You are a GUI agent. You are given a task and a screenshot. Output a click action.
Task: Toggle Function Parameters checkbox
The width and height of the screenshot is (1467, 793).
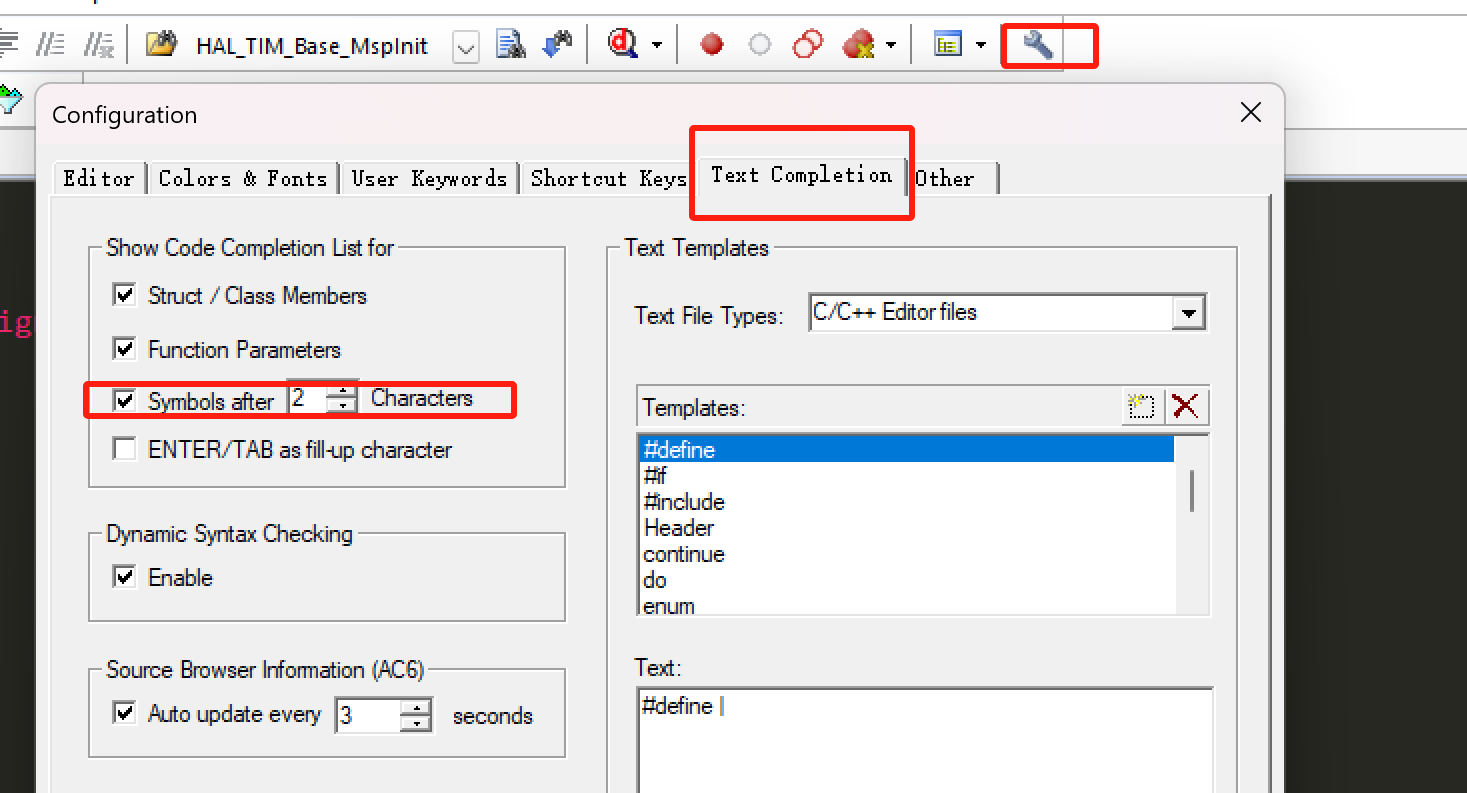pos(125,349)
